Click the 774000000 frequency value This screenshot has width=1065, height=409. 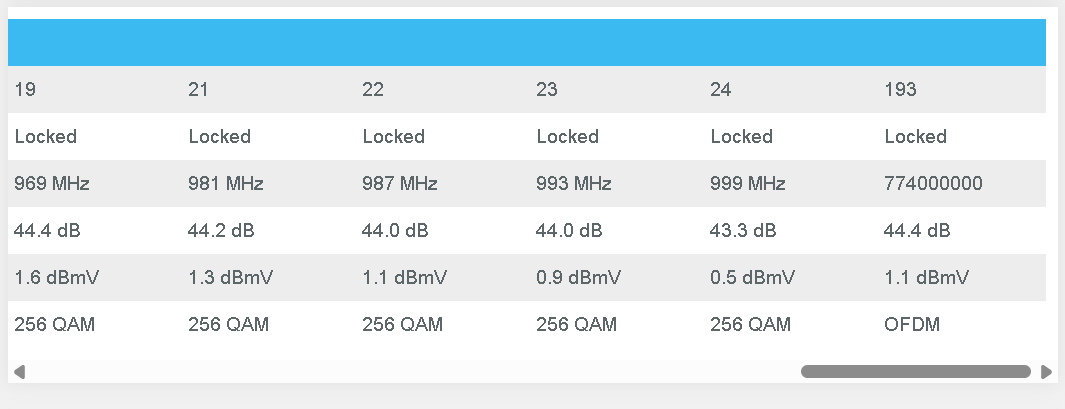(933, 183)
